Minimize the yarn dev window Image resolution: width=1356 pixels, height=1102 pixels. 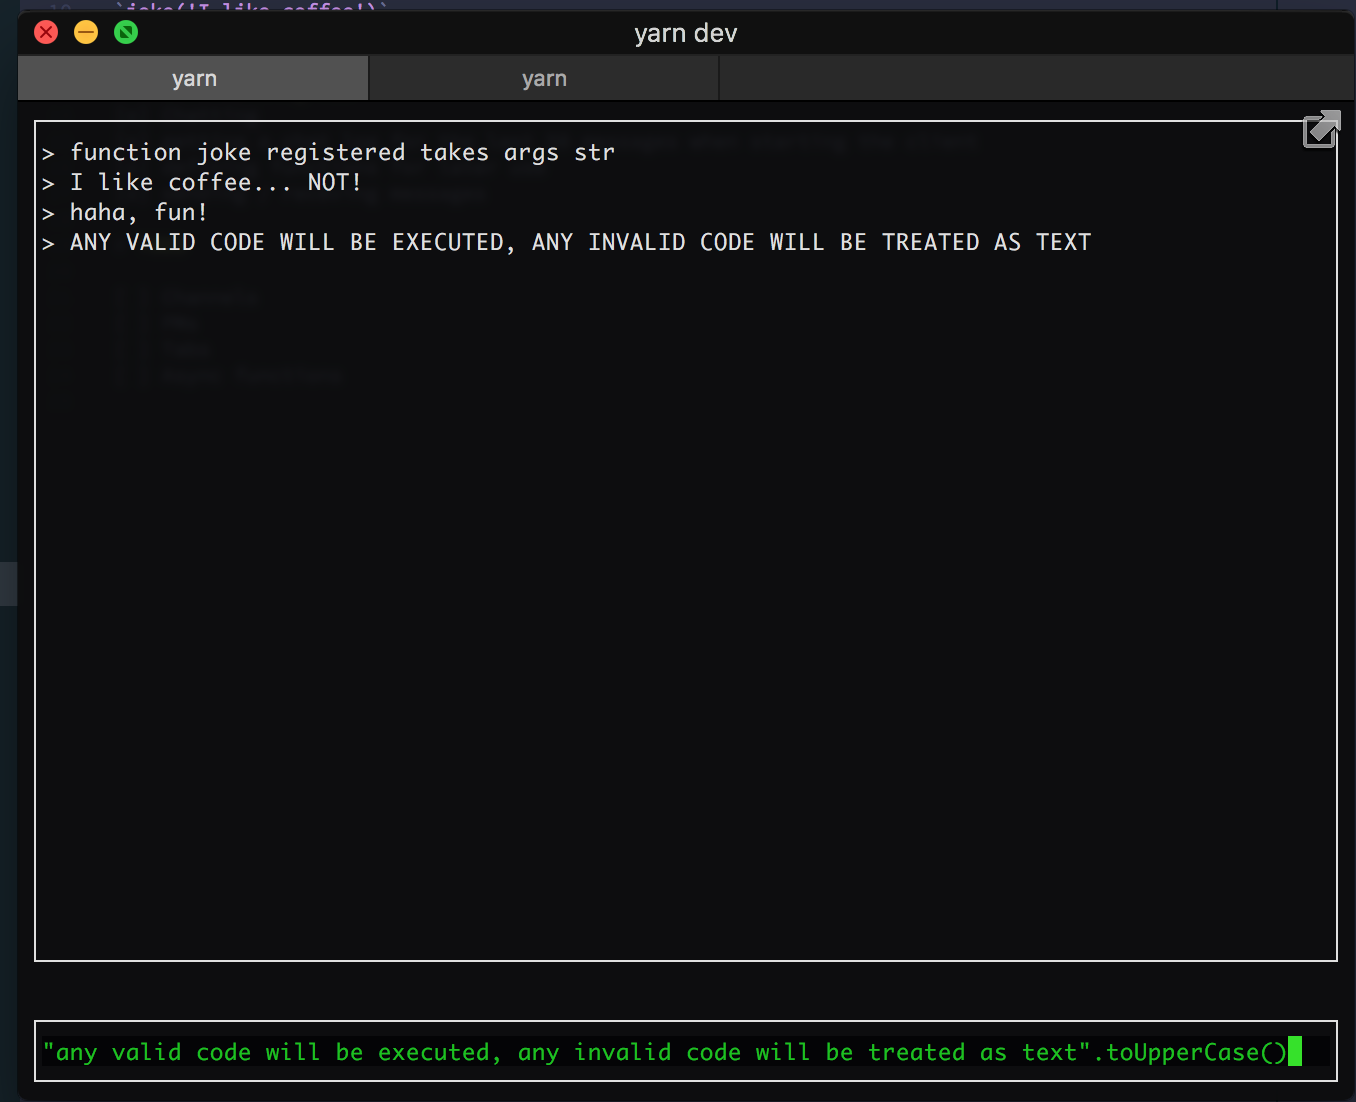point(86,32)
